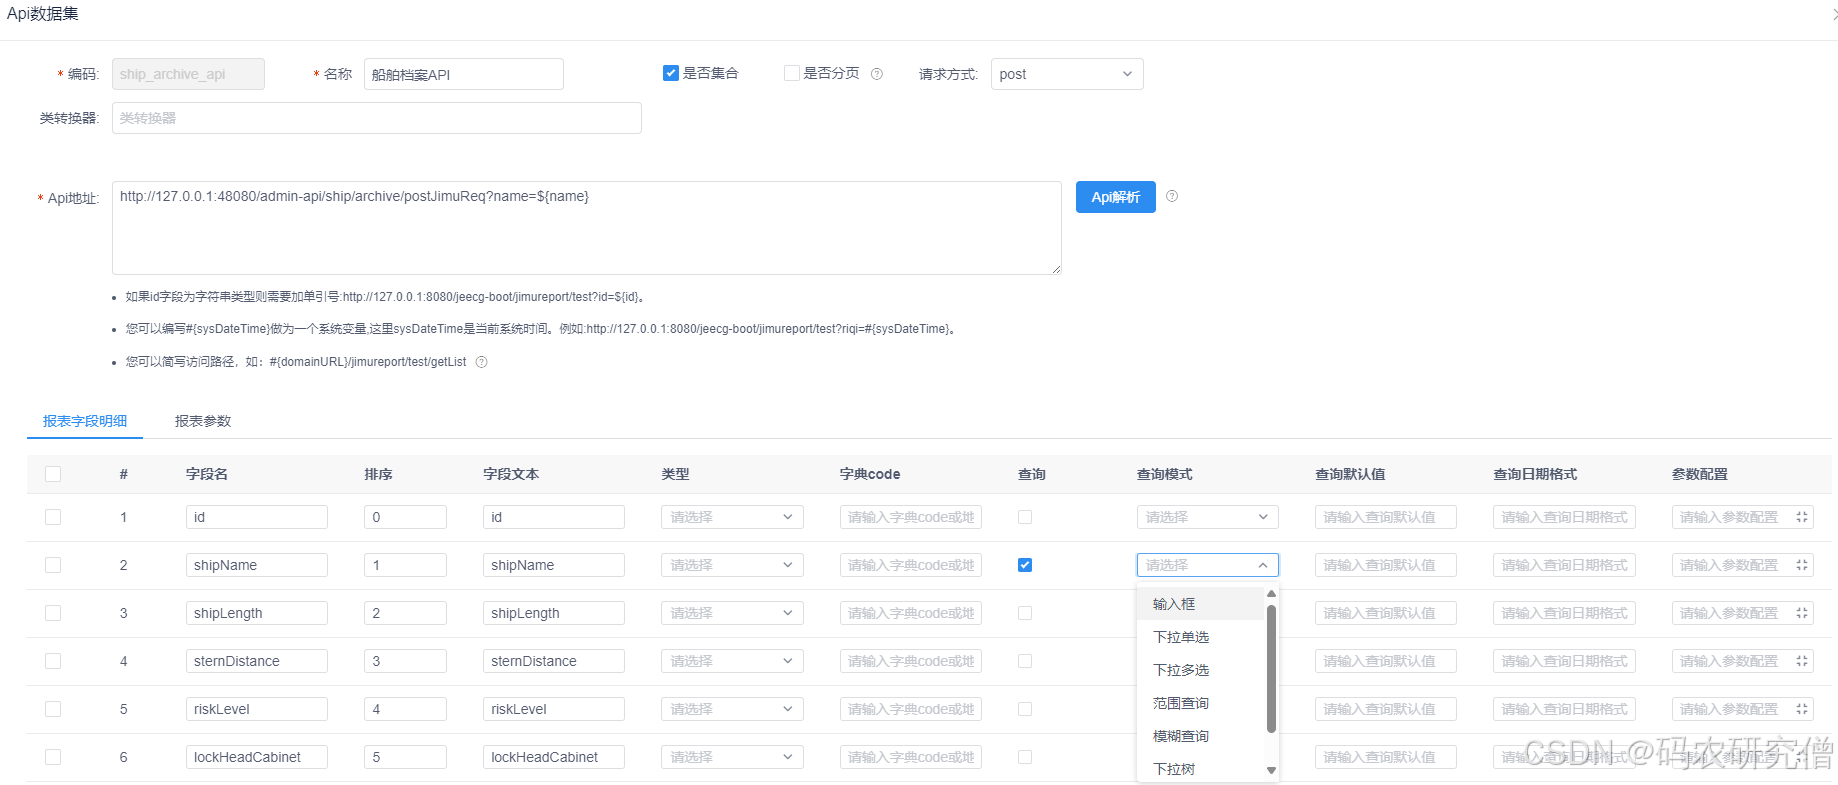Focus 查询日期格式 input for shipLength row
The width and height of the screenshot is (1838, 785).
pos(1564,613)
